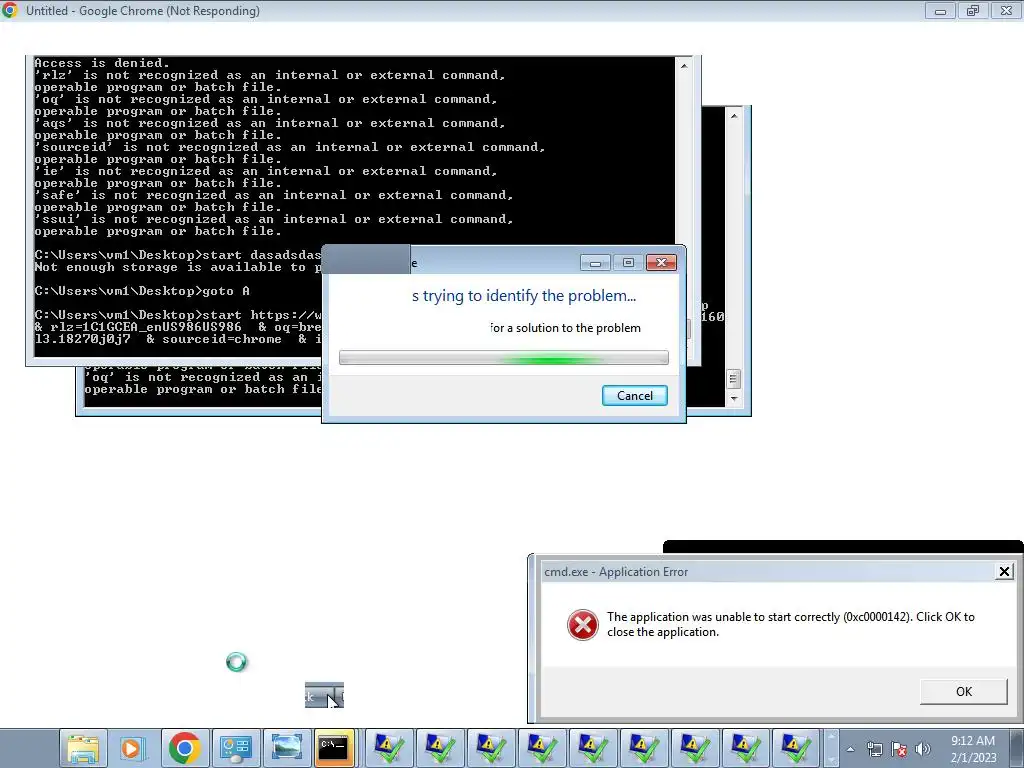The image size is (1024, 768).
Task: Click OK in the cmd.exe Application Error dialog
Action: click(963, 692)
